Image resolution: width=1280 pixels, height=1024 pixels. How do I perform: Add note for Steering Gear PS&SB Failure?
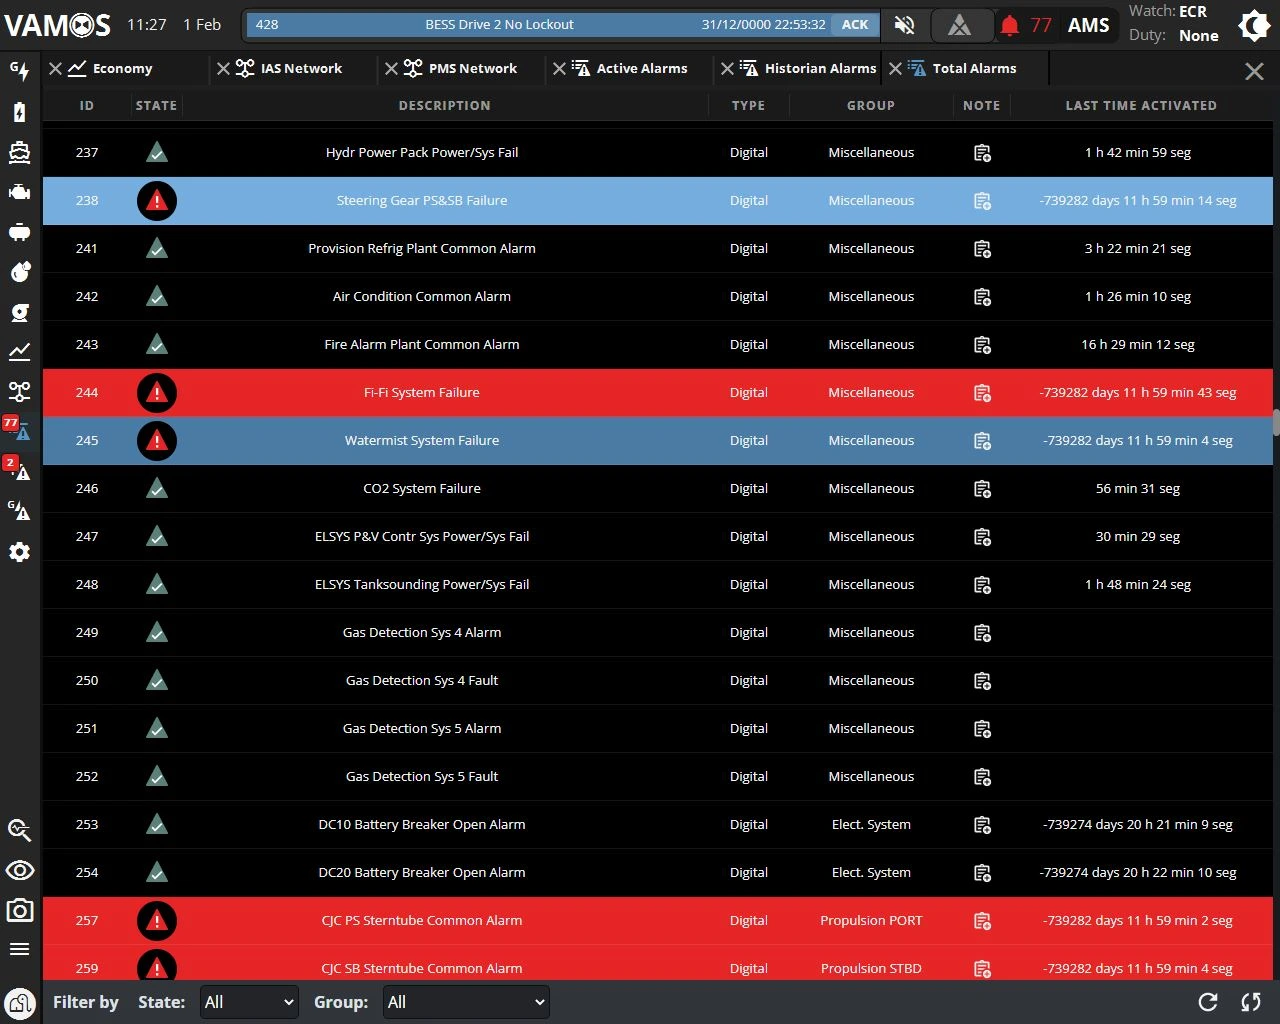[x=982, y=201]
